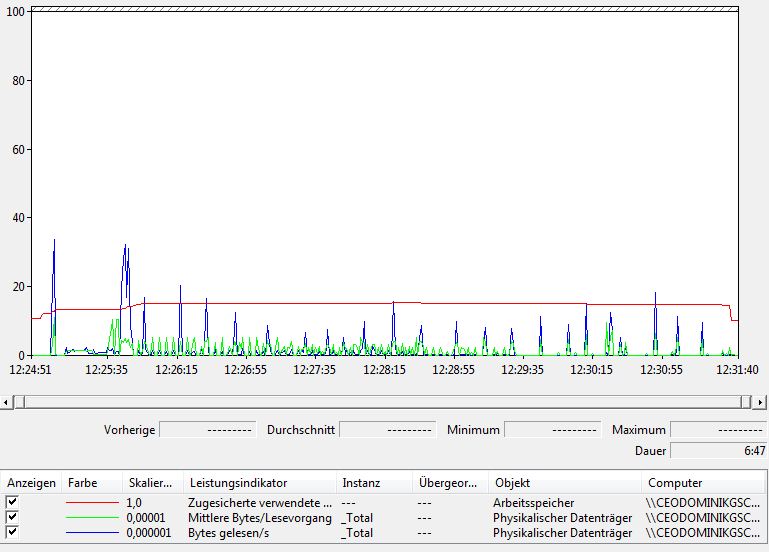Image resolution: width=769 pixels, height=552 pixels.
Task: Click the scale value 1,0
Action: point(134,502)
